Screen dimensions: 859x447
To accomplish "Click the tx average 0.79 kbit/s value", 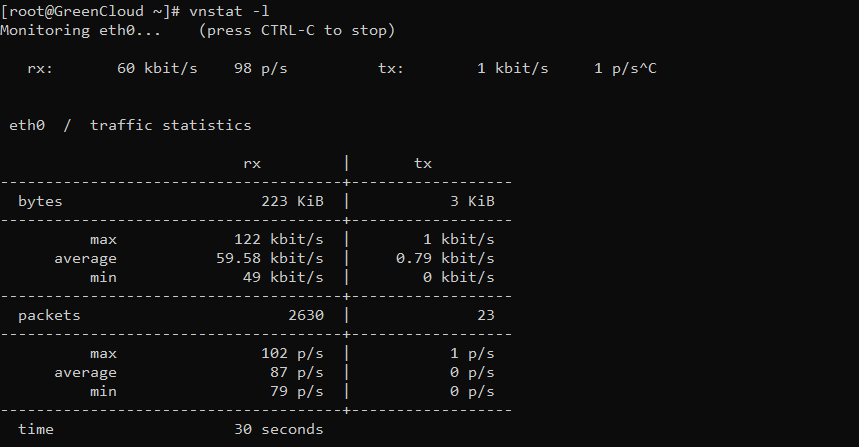I will [x=445, y=258].
